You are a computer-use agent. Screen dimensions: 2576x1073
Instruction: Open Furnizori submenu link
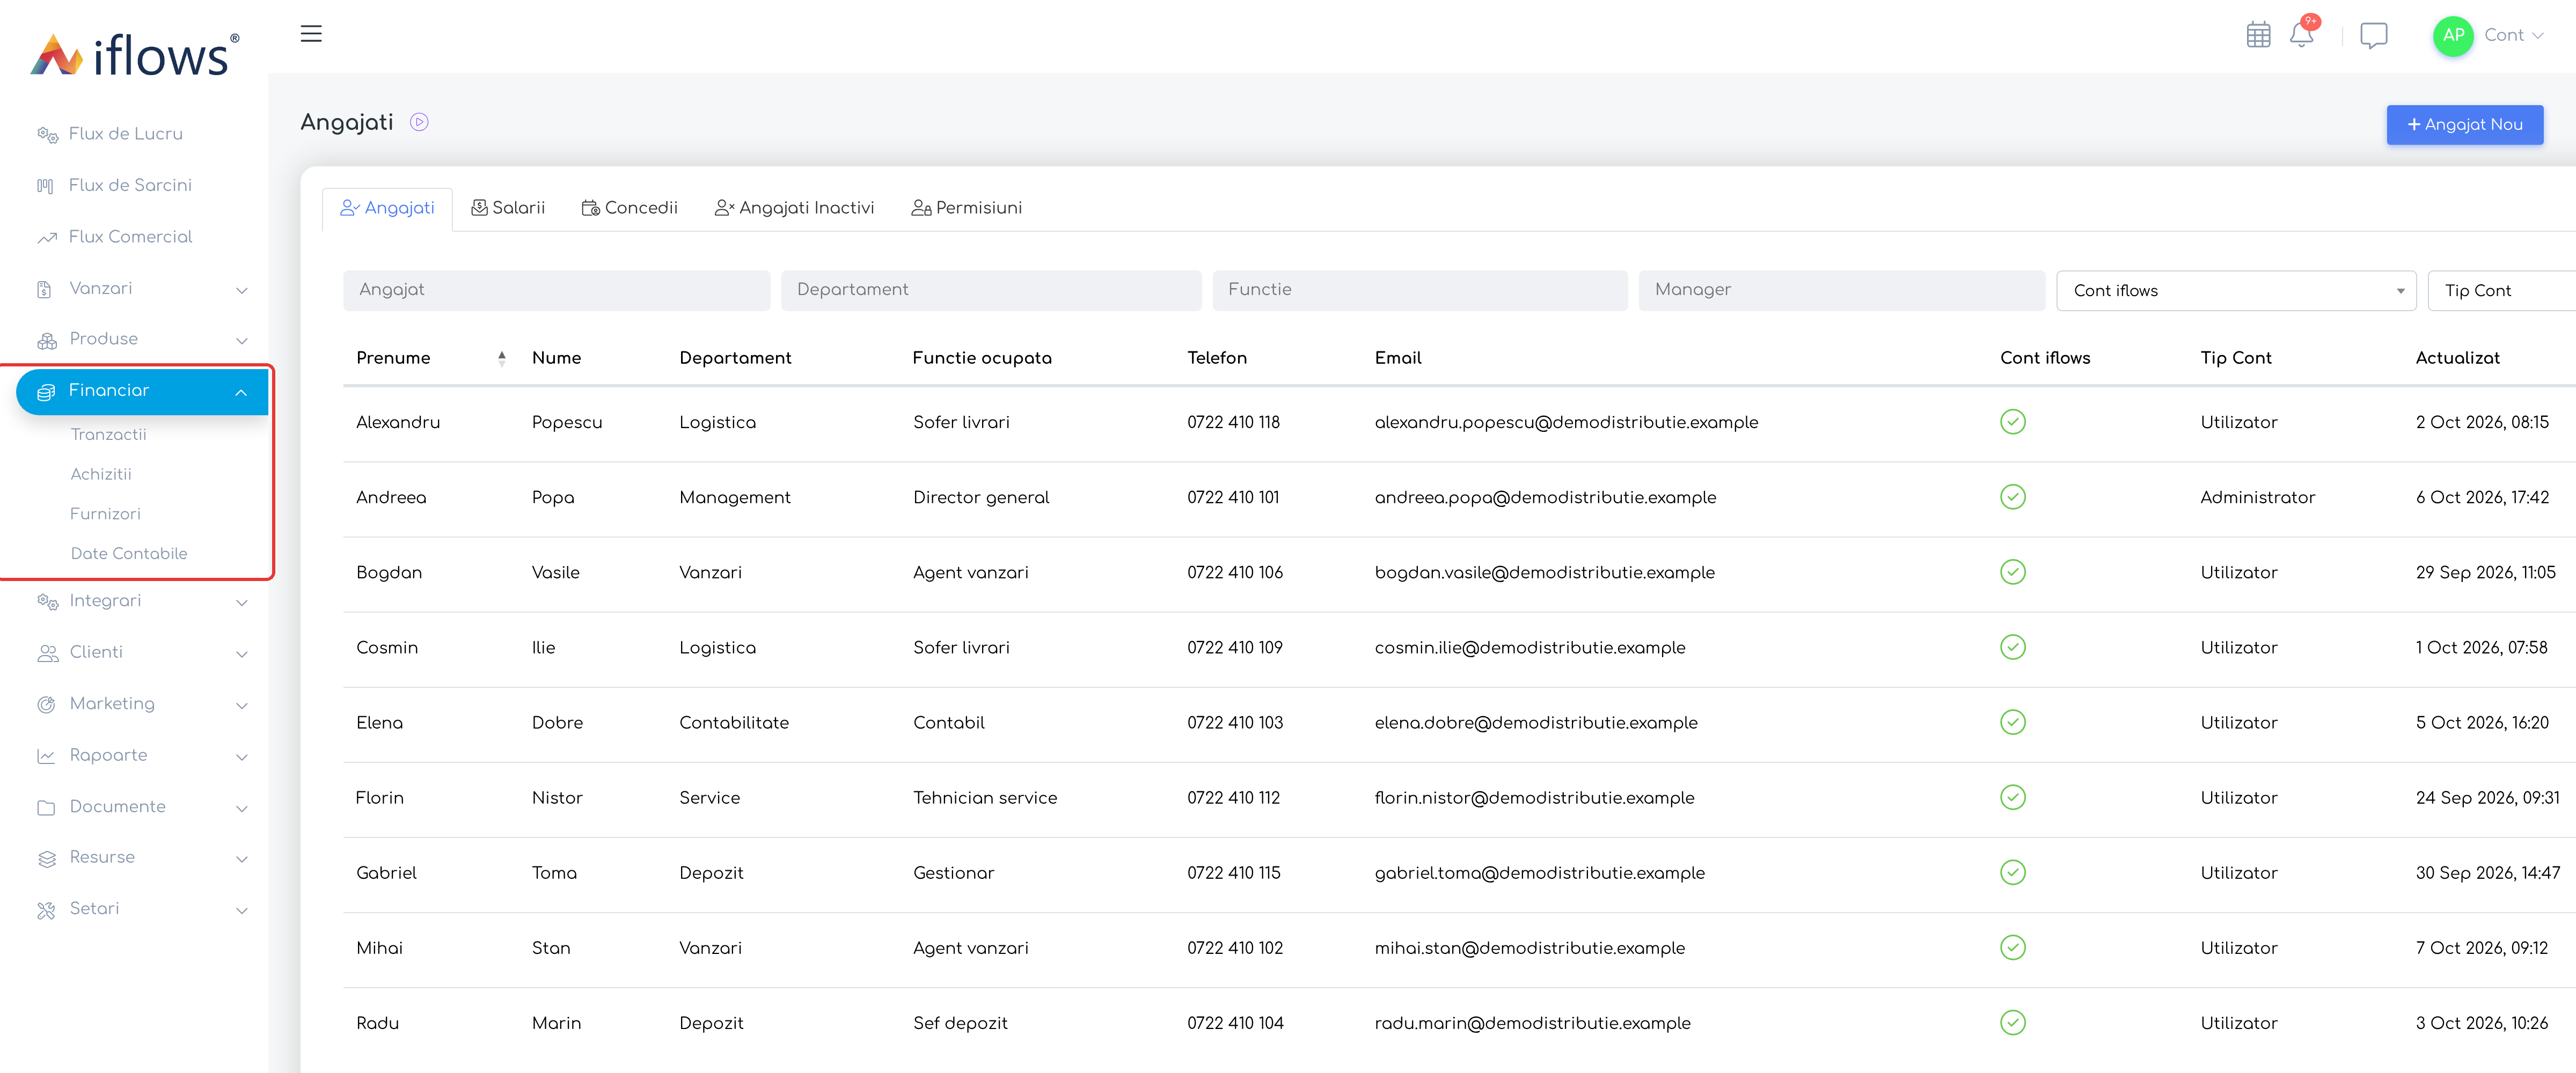point(105,514)
